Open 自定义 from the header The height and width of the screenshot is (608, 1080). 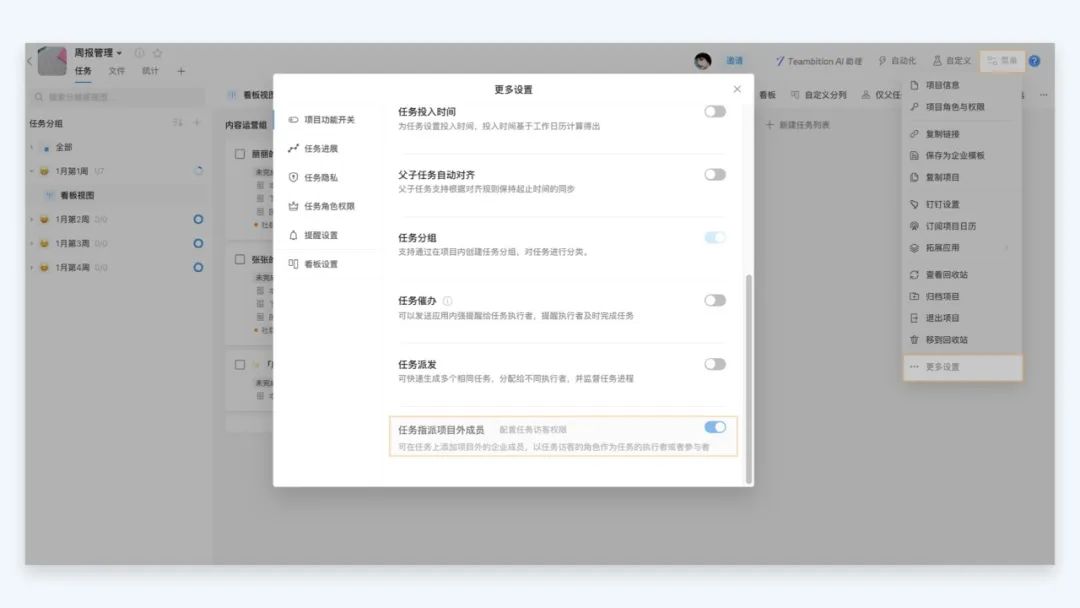952,61
